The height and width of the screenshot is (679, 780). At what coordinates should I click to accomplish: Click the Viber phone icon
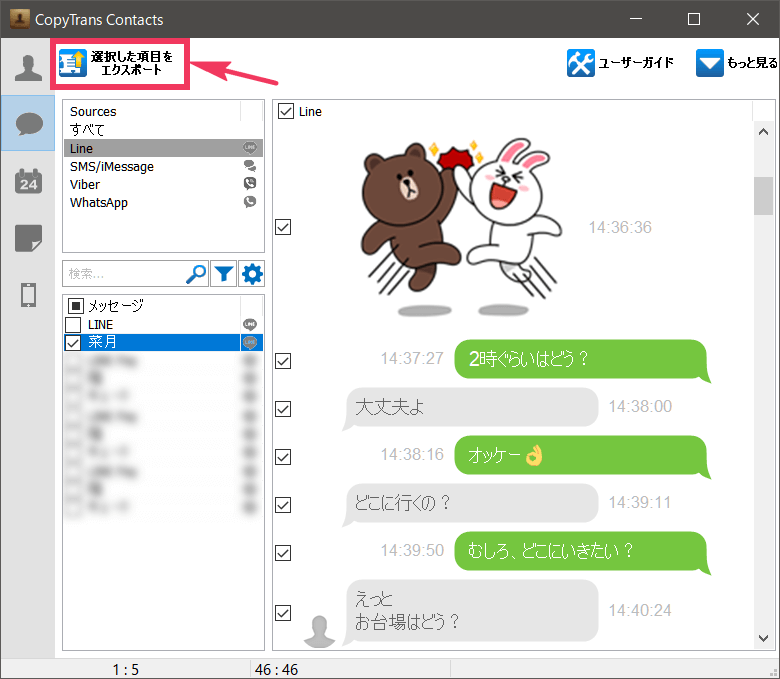(250, 184)
